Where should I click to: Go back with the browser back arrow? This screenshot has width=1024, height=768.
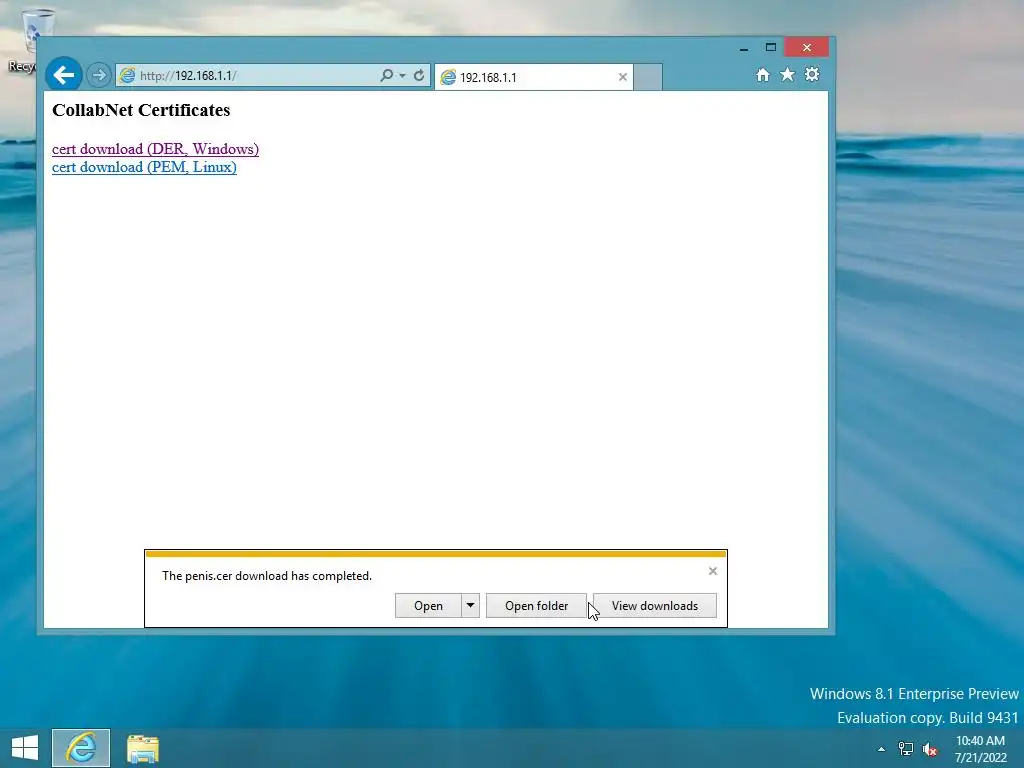(63, 75)
